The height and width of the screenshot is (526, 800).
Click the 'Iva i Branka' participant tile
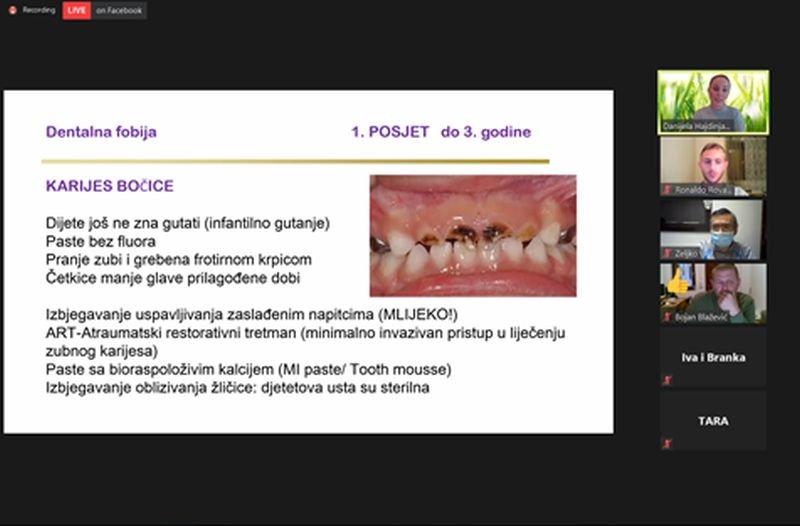713,357
